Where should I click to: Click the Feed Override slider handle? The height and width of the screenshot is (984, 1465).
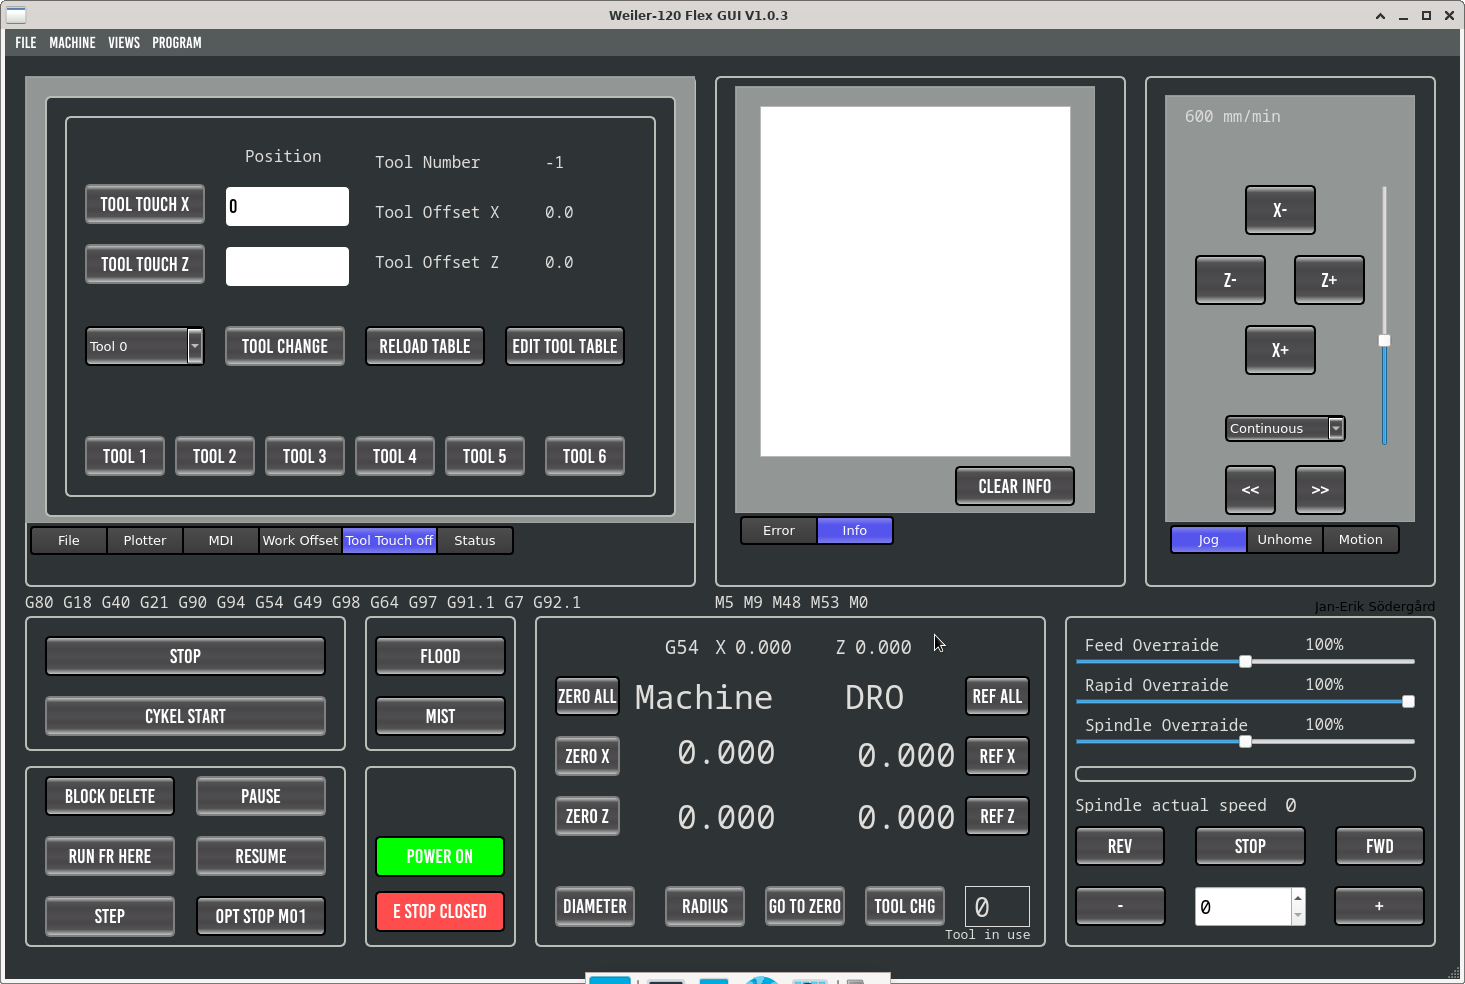tap(1245, 661)
